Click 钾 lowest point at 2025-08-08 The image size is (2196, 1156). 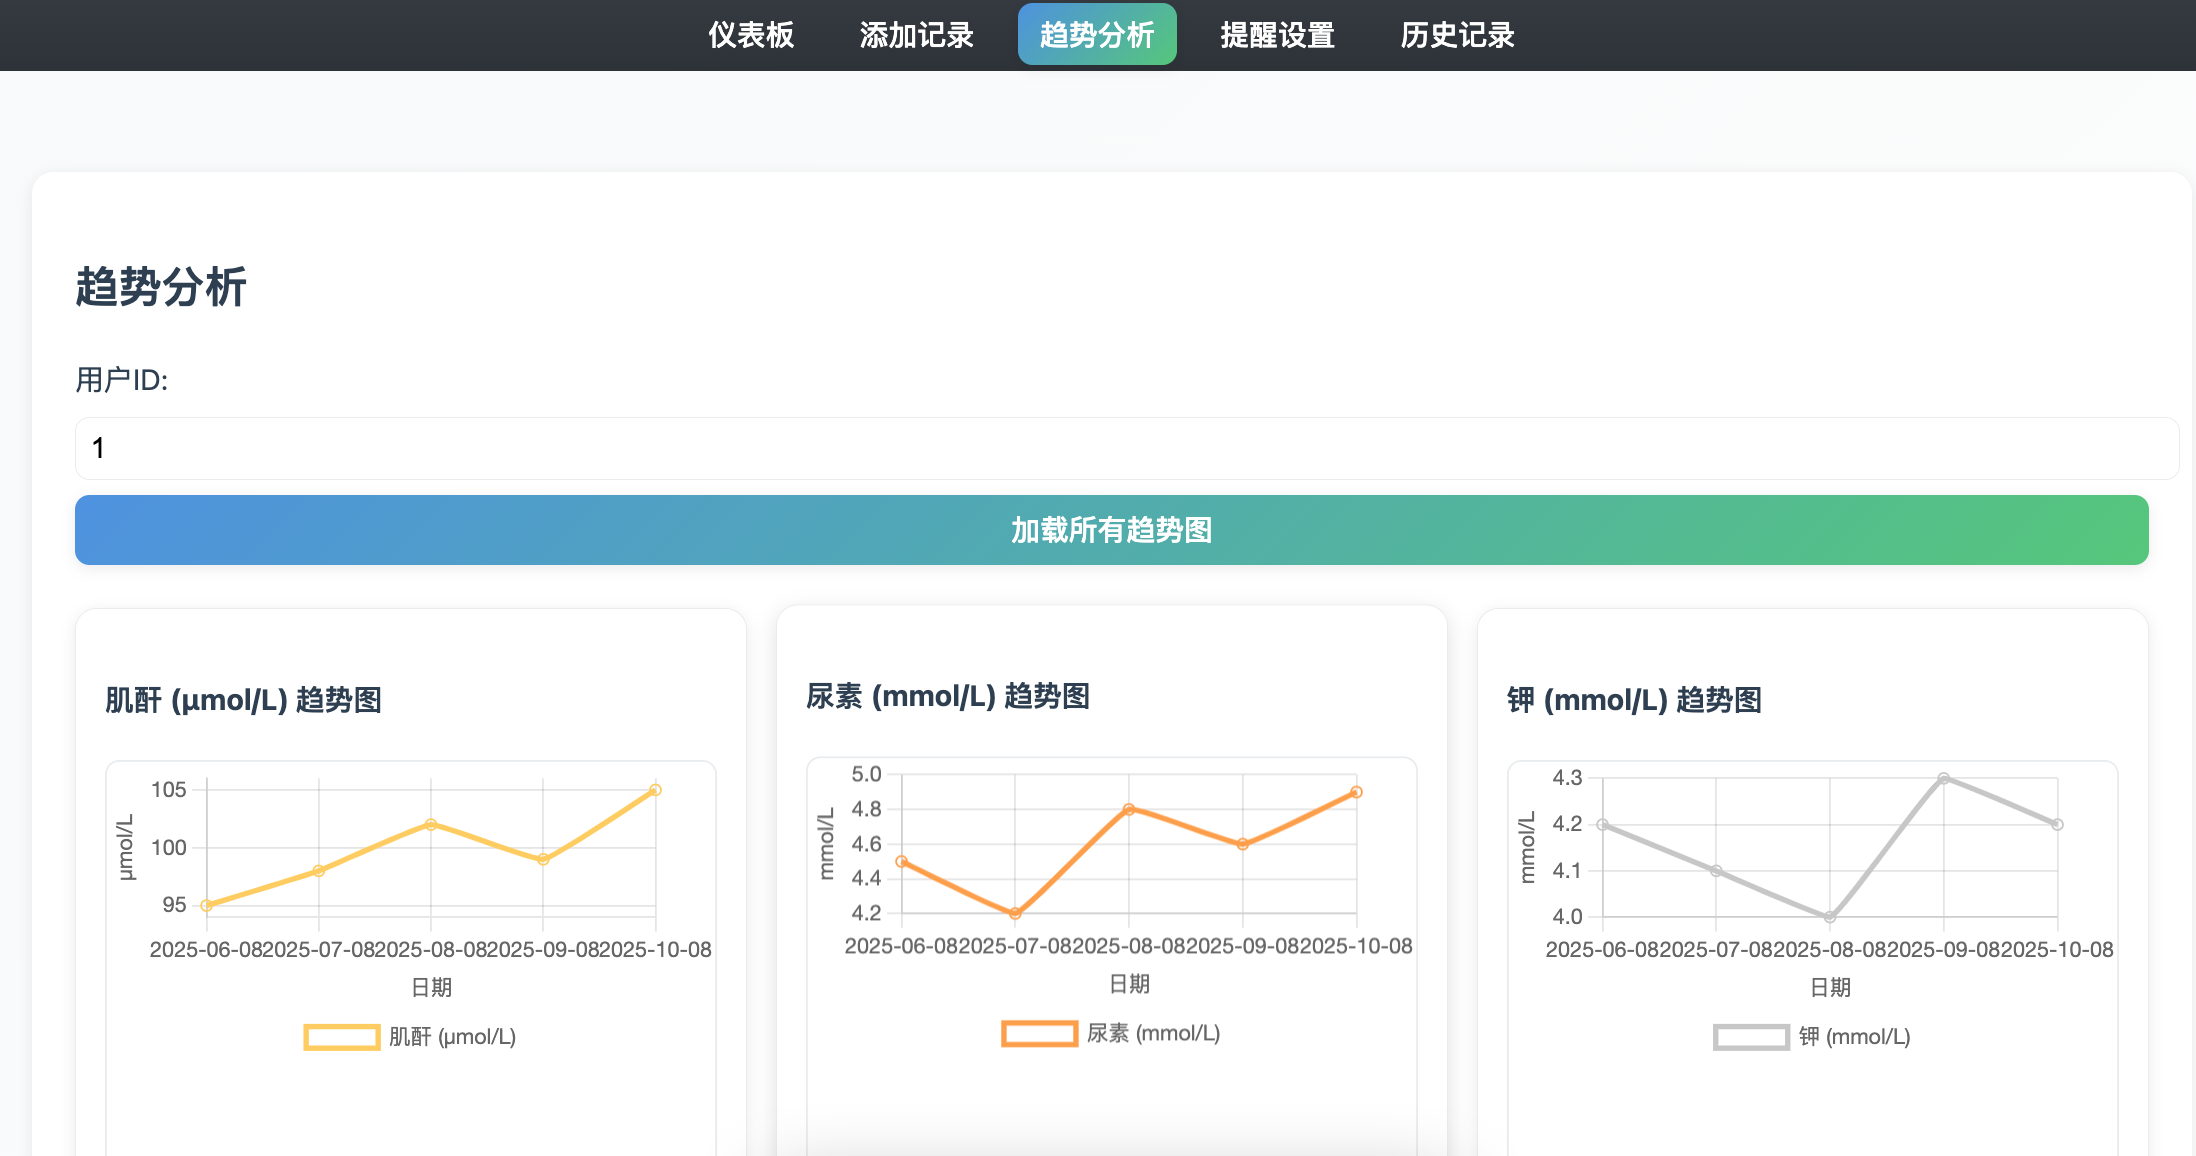coord(1829,917)
